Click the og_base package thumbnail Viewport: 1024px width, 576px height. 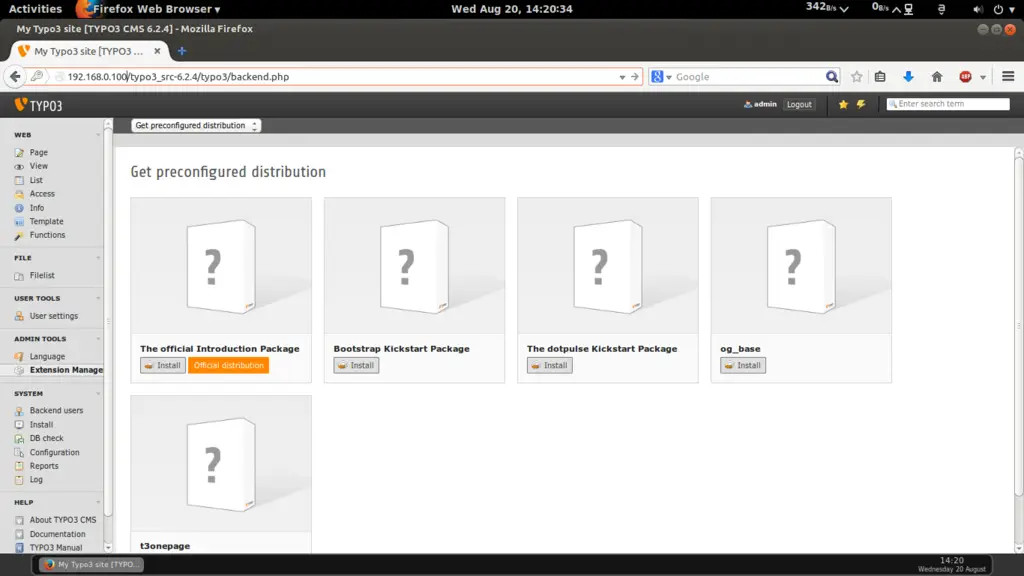pyautogui.click(x=801, y=266)
